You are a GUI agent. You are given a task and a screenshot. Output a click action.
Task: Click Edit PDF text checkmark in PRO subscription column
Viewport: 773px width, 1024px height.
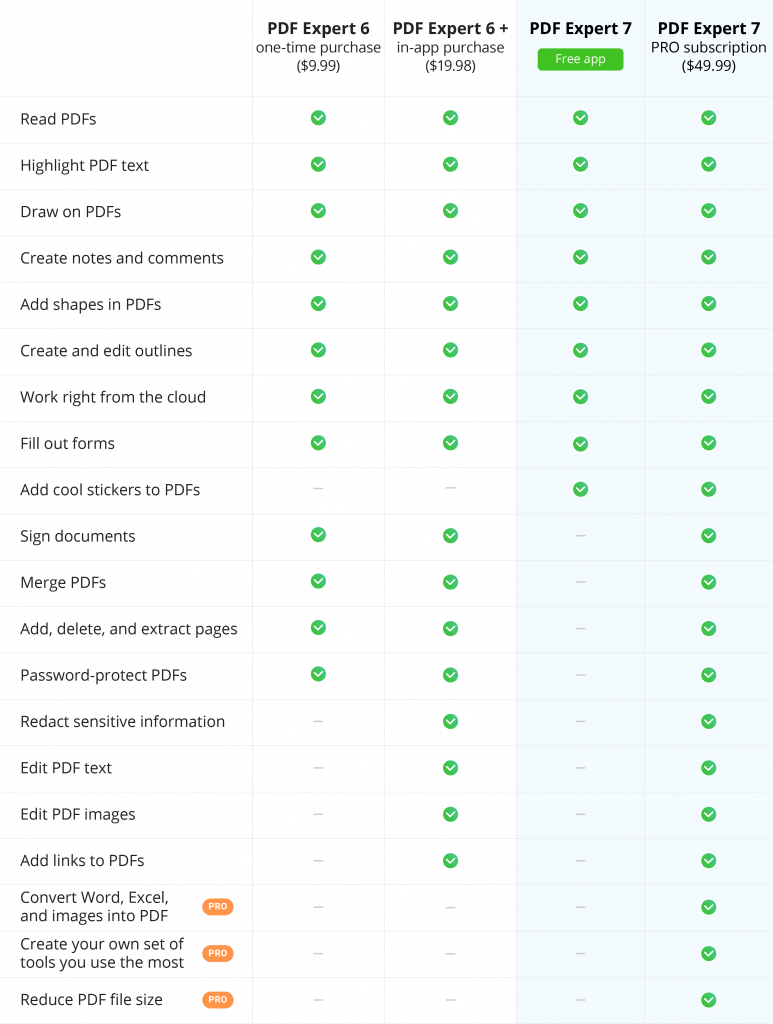pyautogui.click(x=708, y=768)
